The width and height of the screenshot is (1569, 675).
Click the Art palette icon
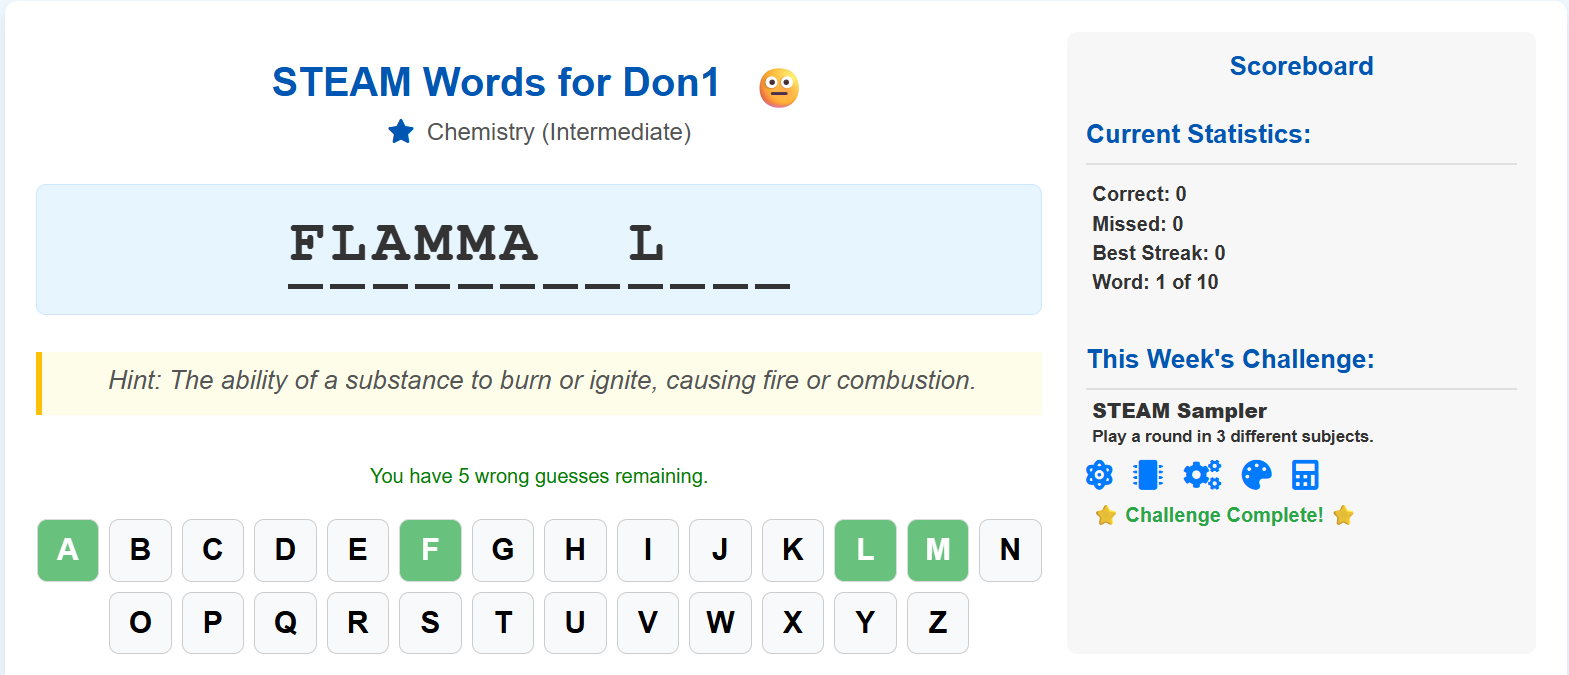(x=1256, y=475)
